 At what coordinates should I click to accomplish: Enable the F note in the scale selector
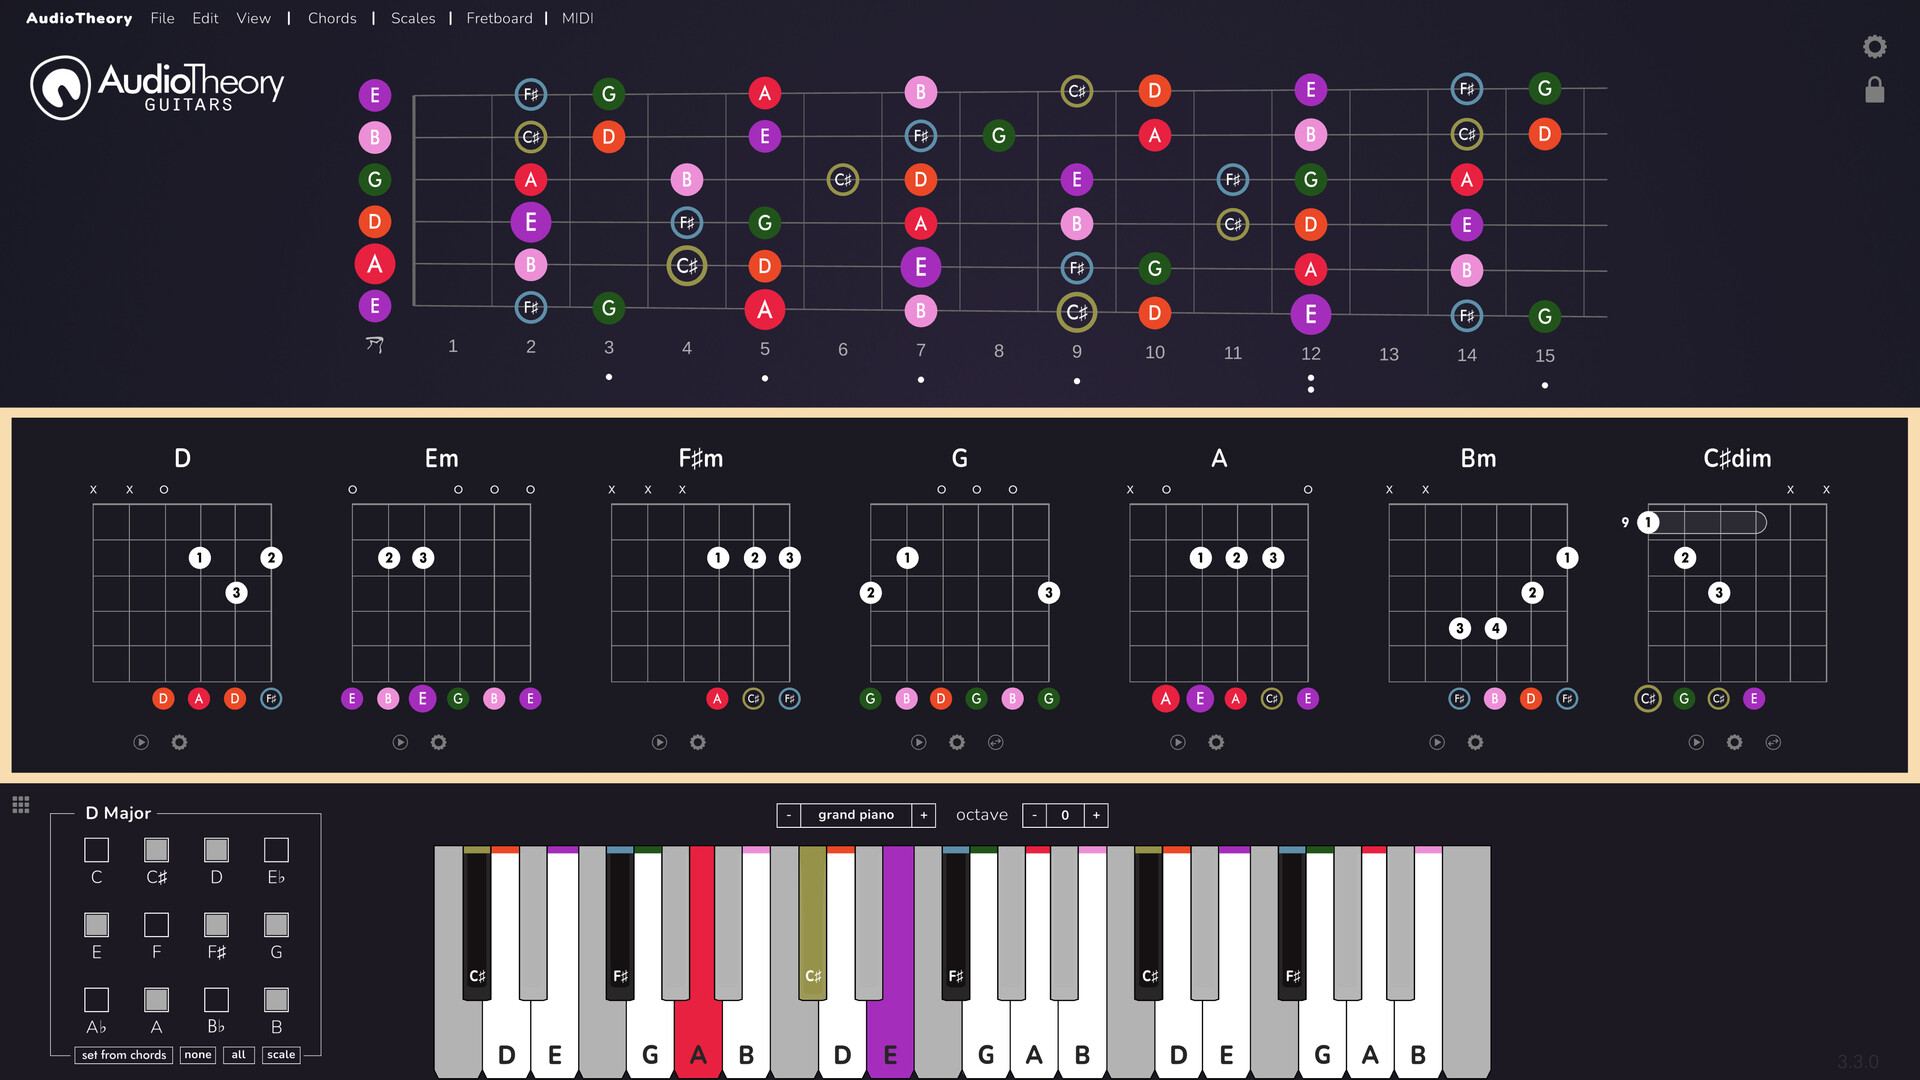[156, 923]
